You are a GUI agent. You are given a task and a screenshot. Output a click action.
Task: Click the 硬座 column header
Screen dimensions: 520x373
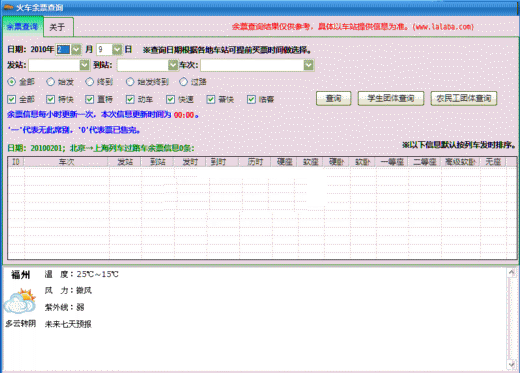pos(284,162)
